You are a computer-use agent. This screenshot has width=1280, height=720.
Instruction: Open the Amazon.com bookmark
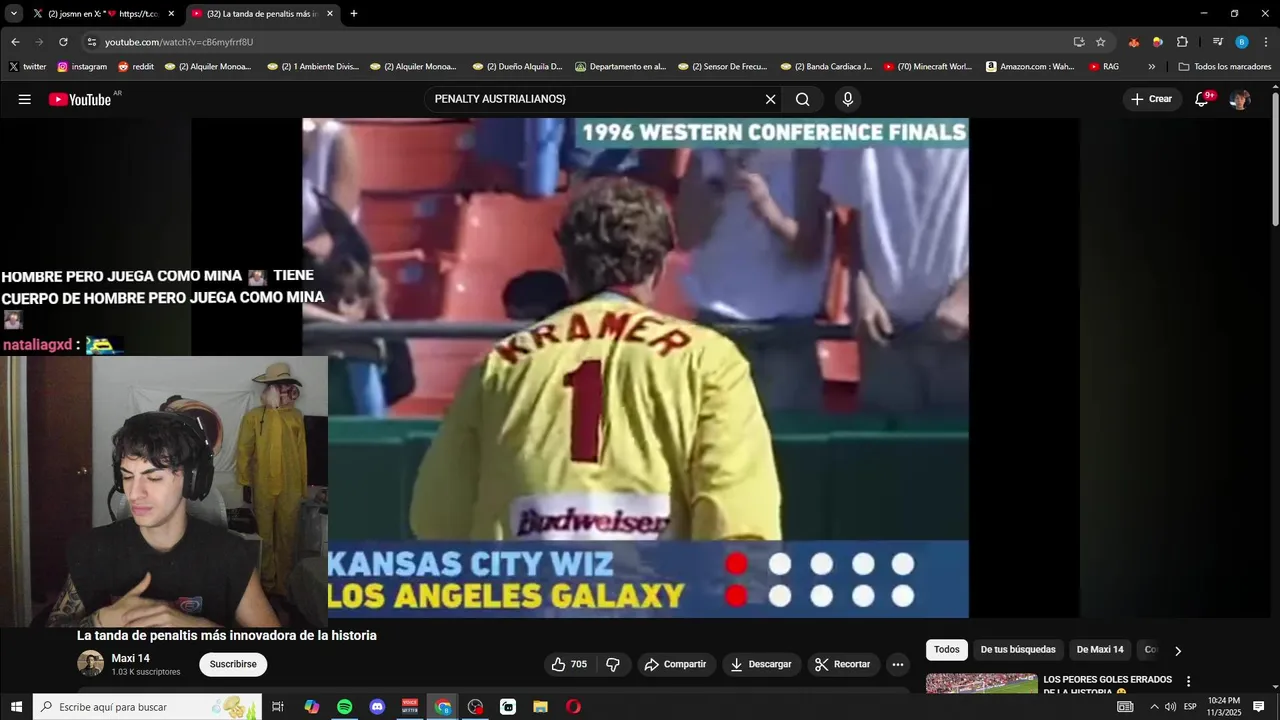1030,67
